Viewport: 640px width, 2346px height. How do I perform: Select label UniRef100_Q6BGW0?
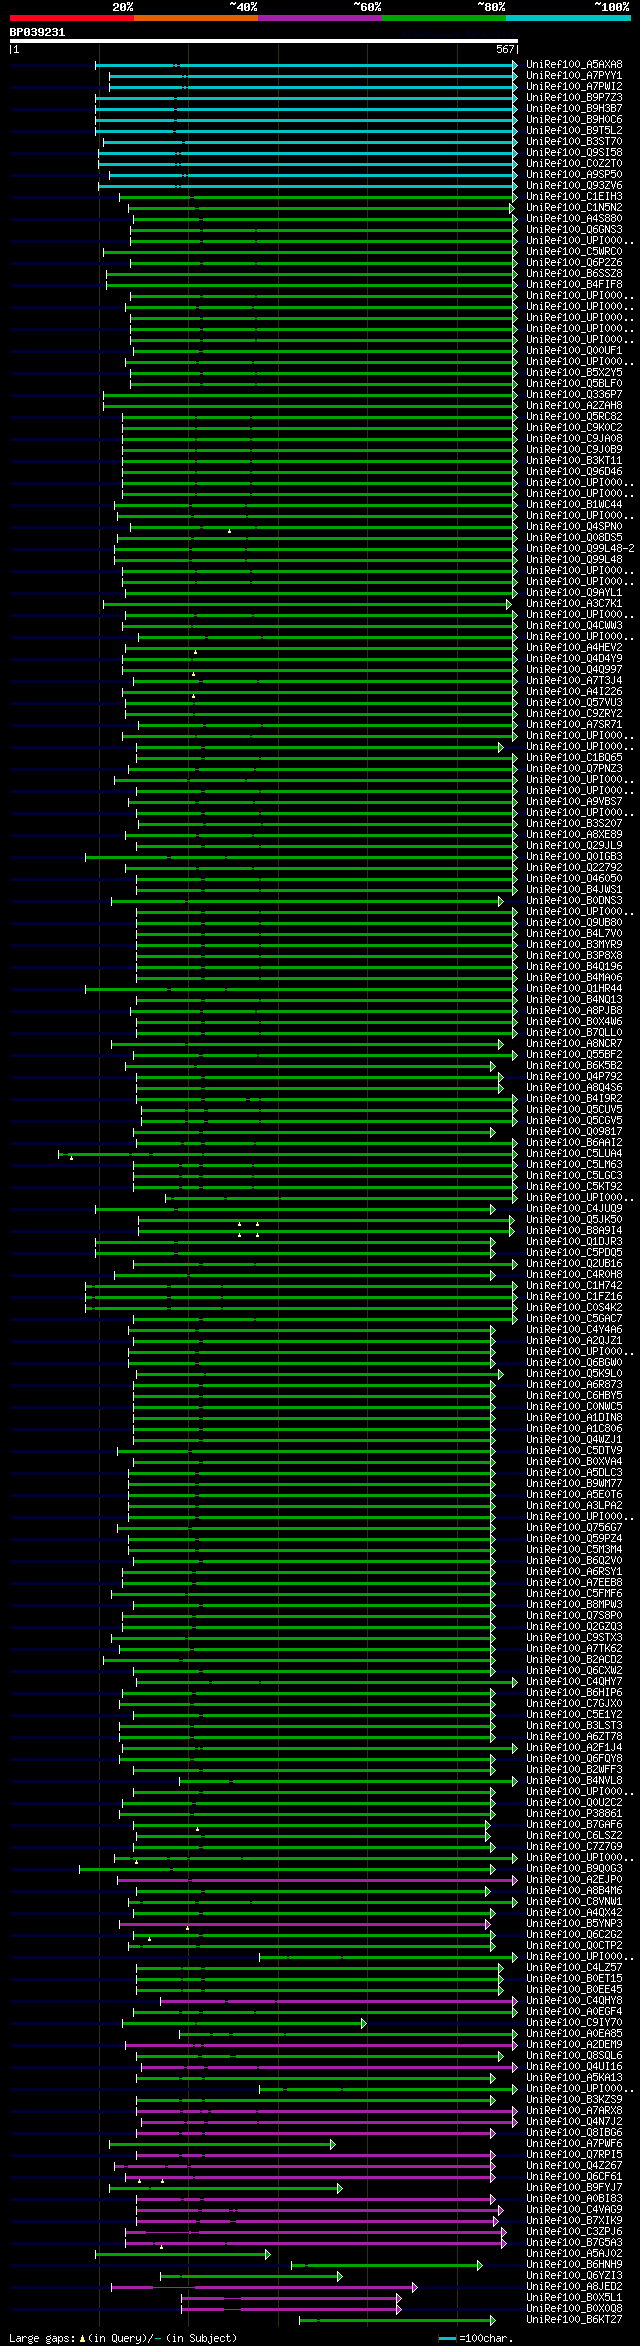click(x=574, y=1363)
